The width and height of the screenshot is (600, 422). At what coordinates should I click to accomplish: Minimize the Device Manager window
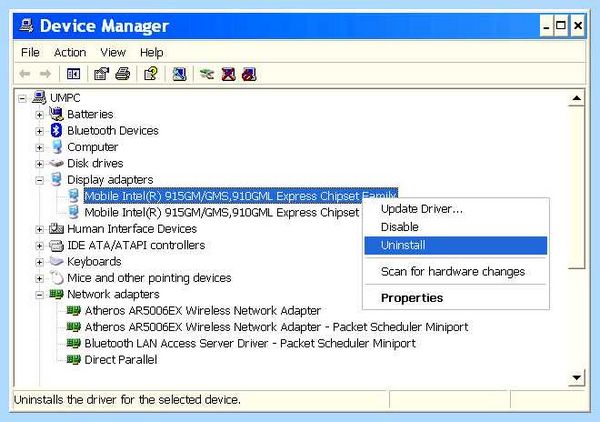point(546,26)
